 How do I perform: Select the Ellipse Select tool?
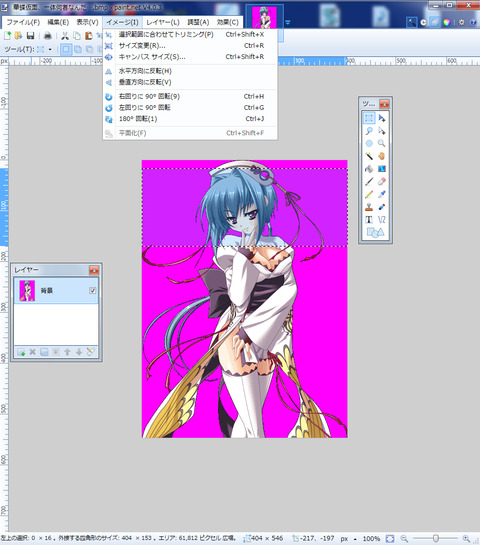point(369,144)
